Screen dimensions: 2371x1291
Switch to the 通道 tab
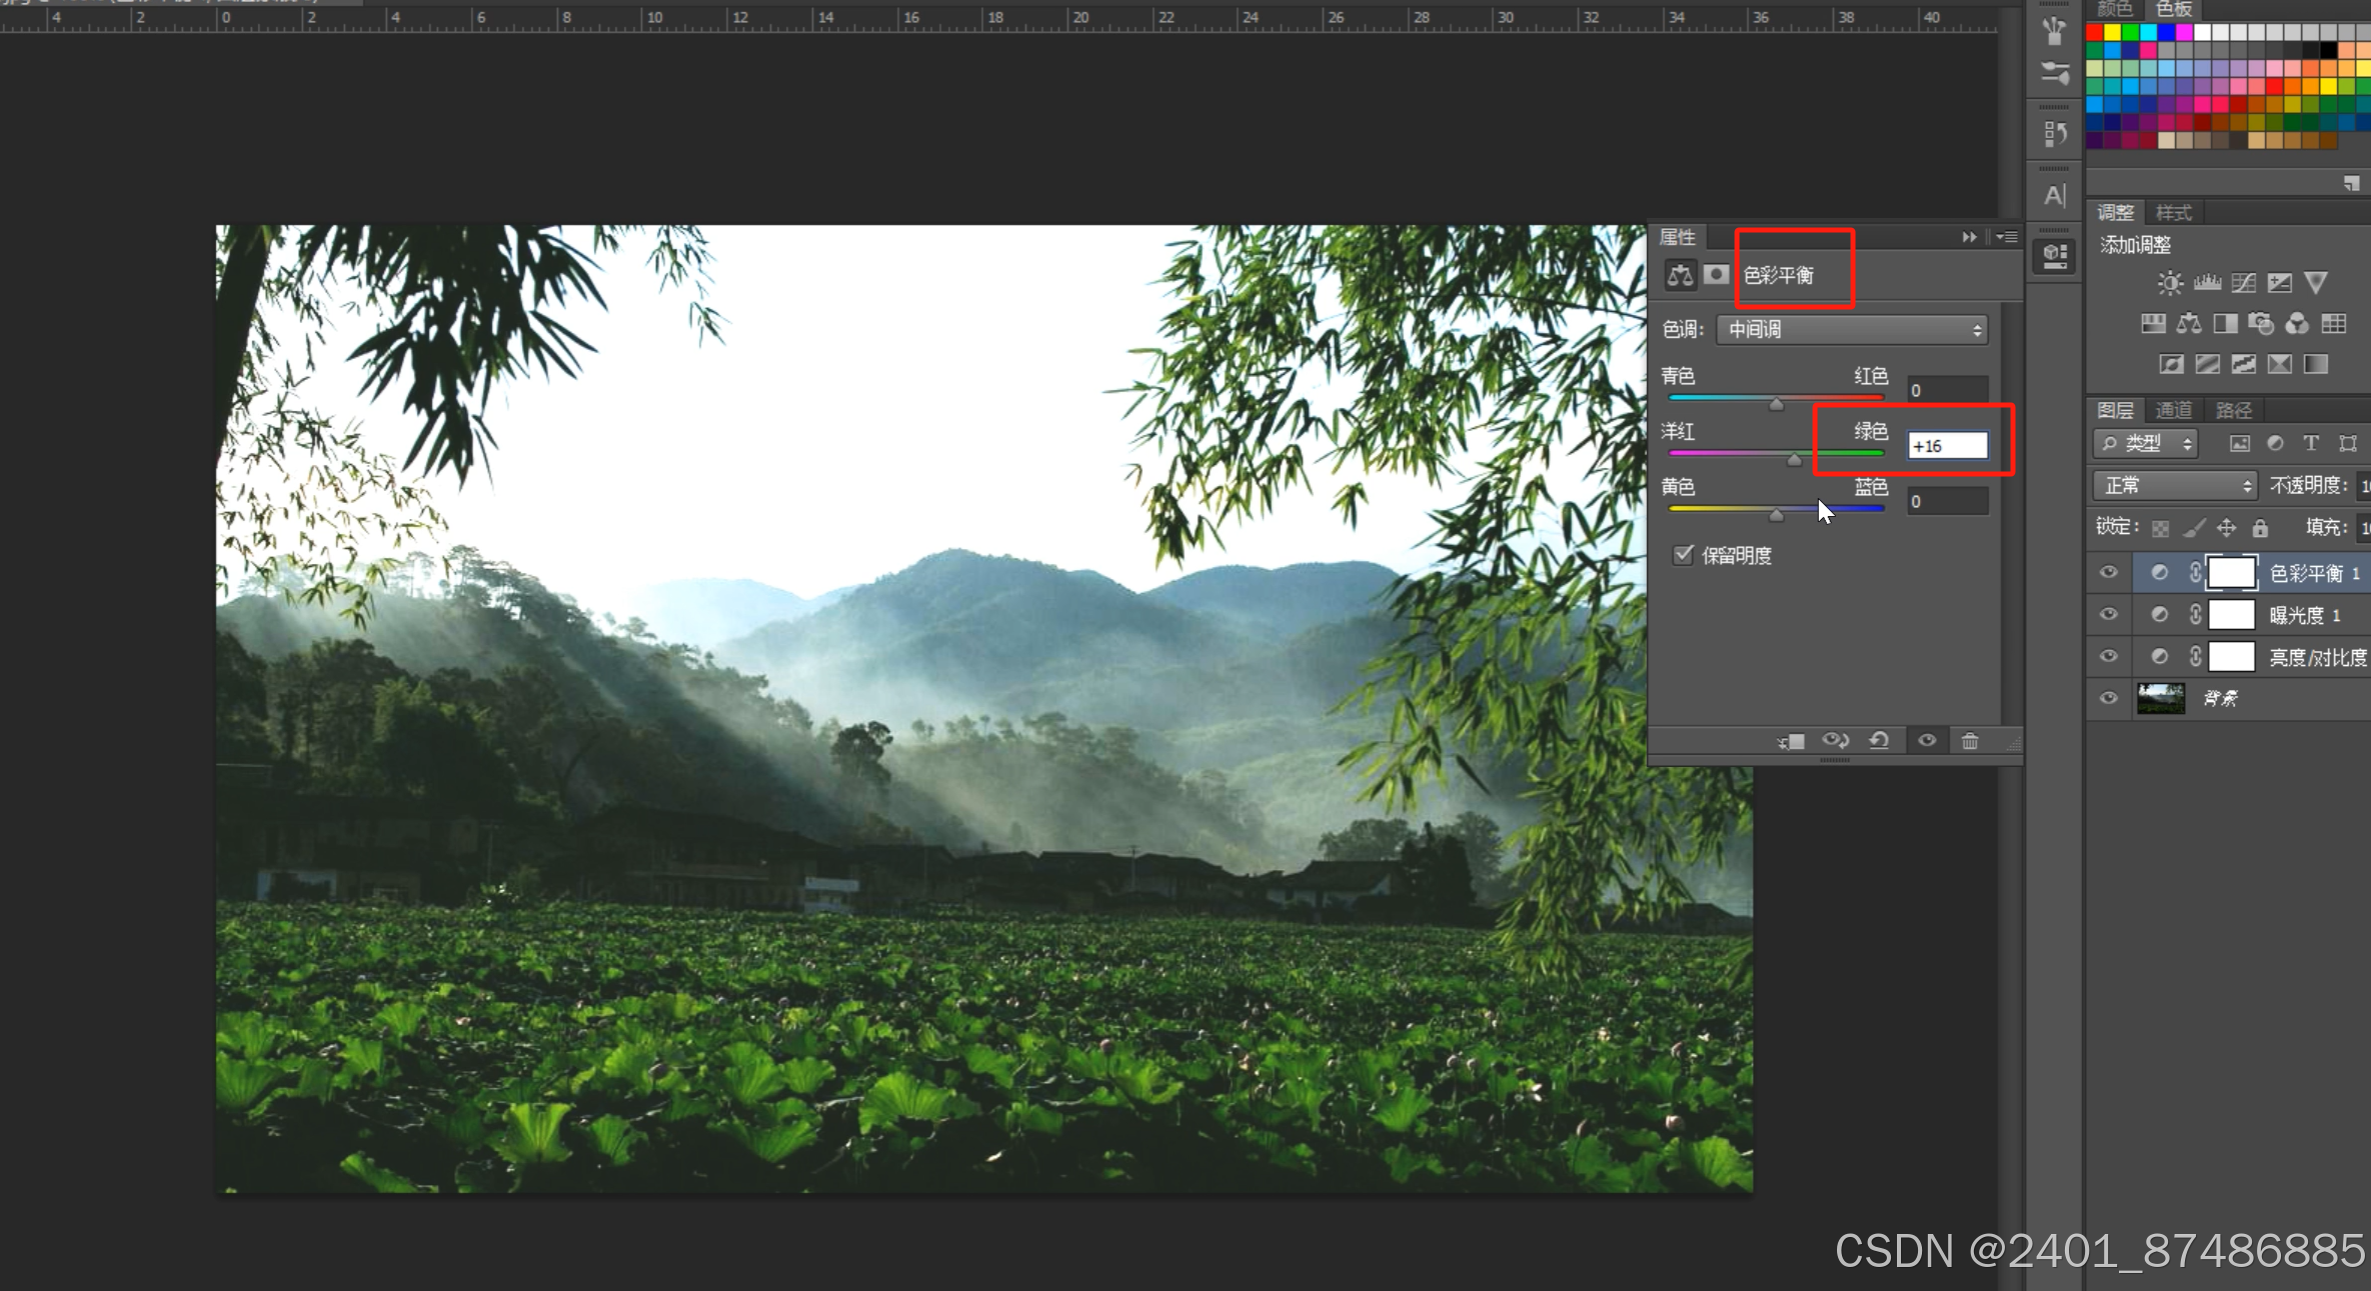coord(2173,410)
